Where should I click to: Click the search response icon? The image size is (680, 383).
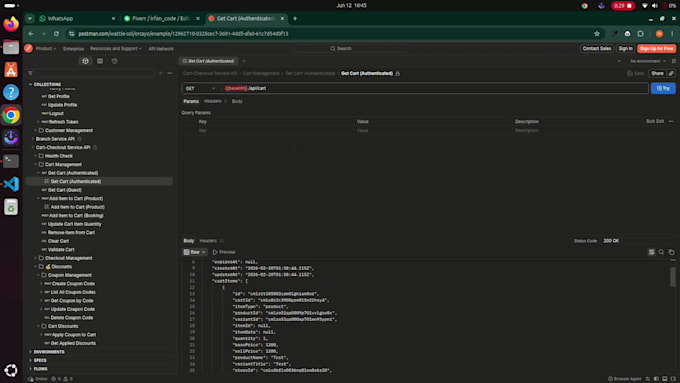pos(661,252)
